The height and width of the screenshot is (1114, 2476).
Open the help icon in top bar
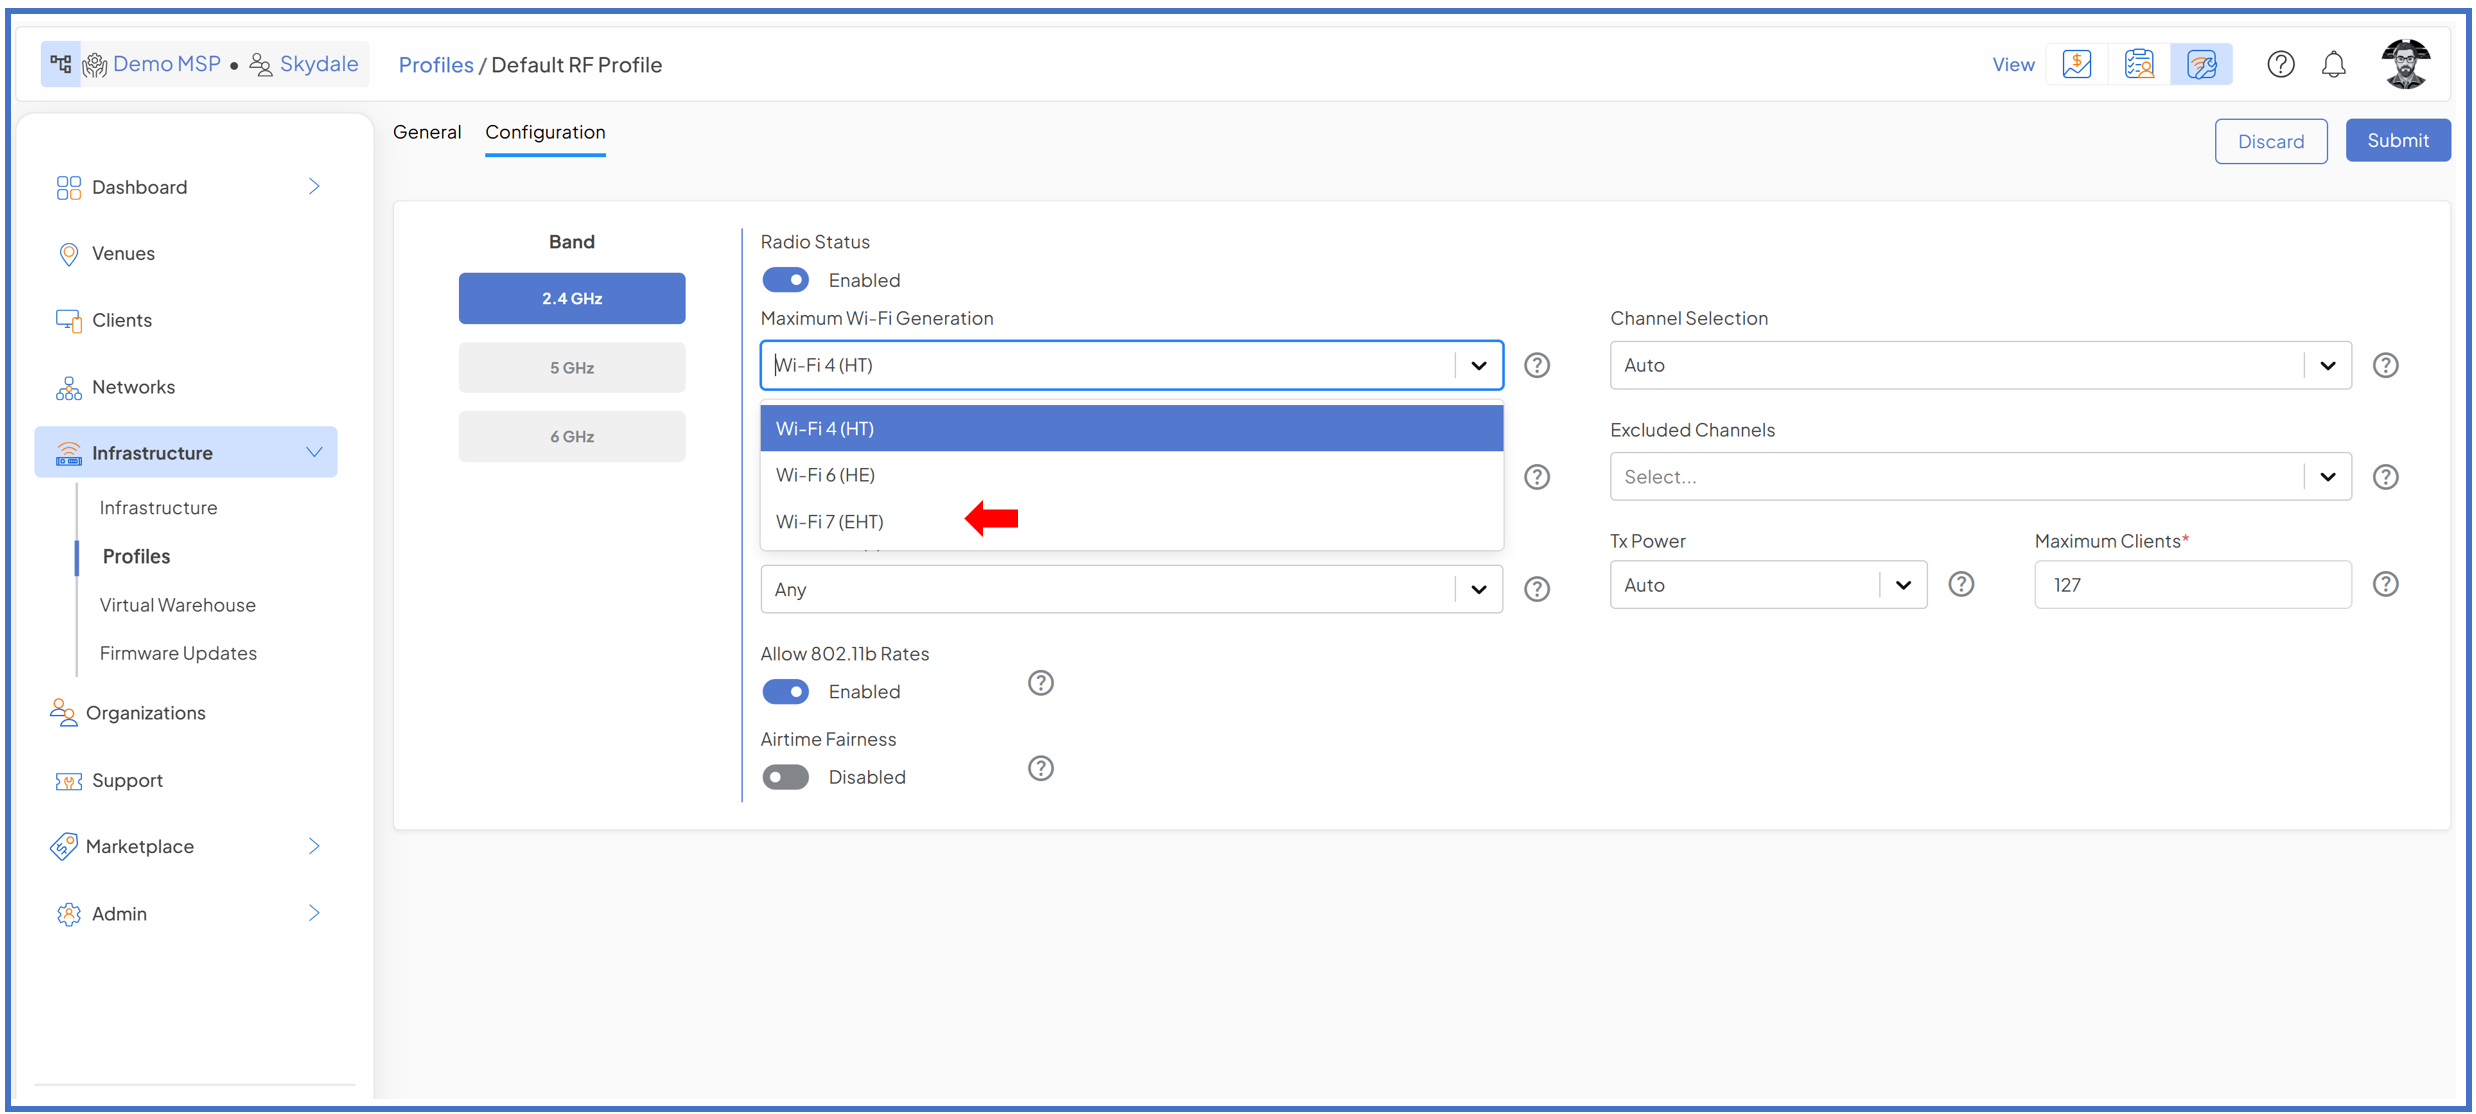click(2280, 65)
